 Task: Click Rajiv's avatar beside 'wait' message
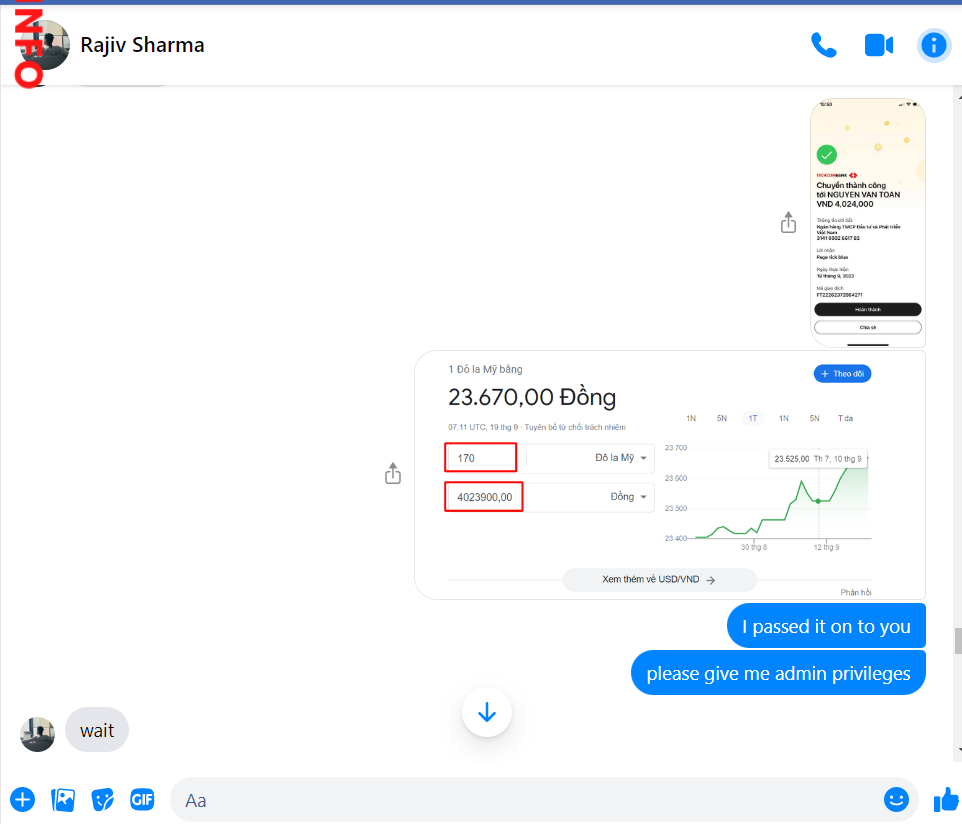(37, 733)
